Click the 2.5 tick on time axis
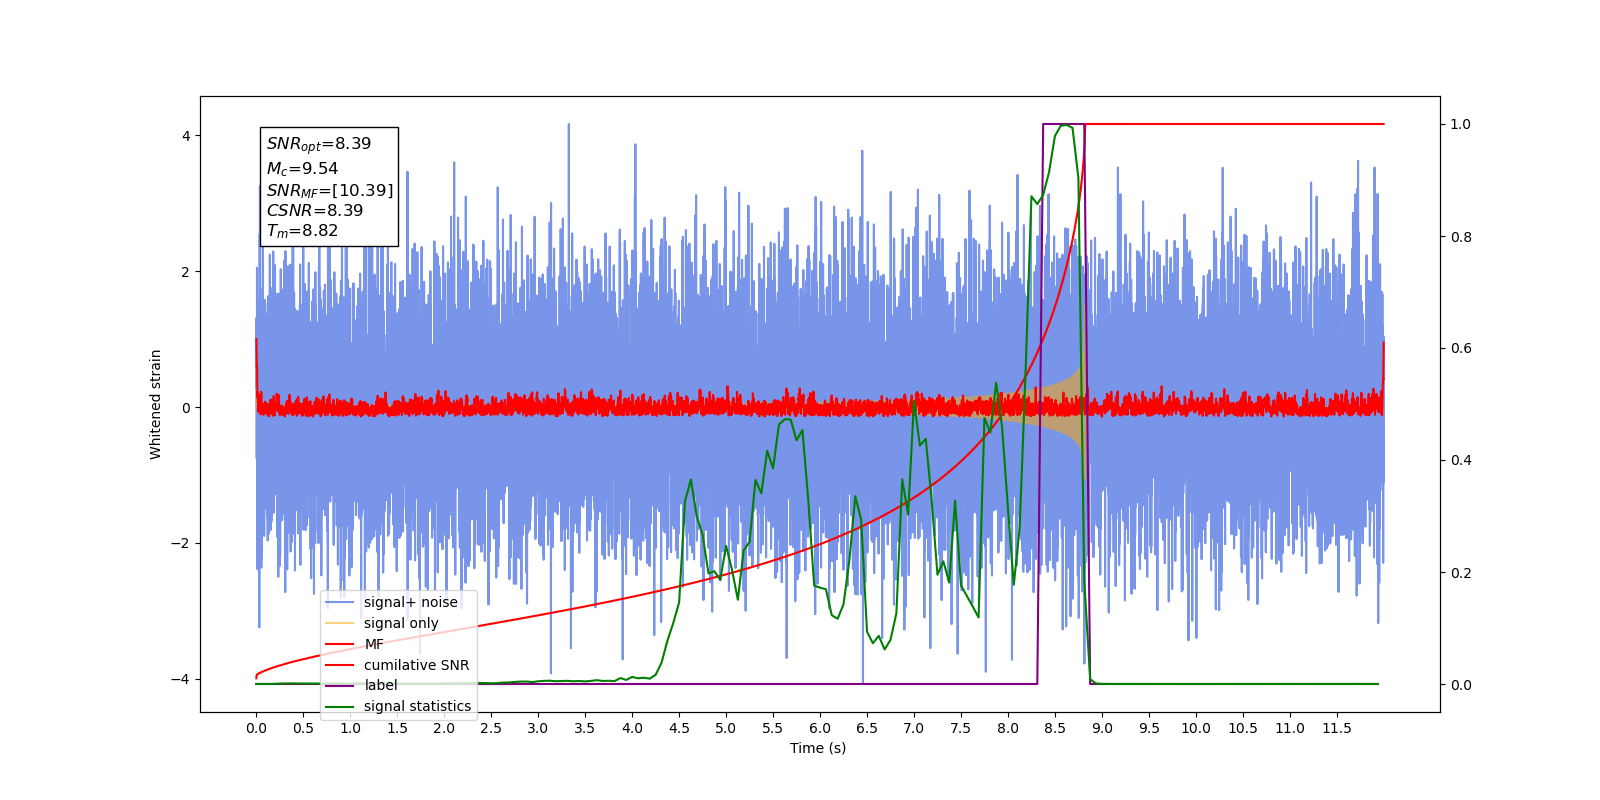Screen dimensions: 1600x800 [491, 728]
